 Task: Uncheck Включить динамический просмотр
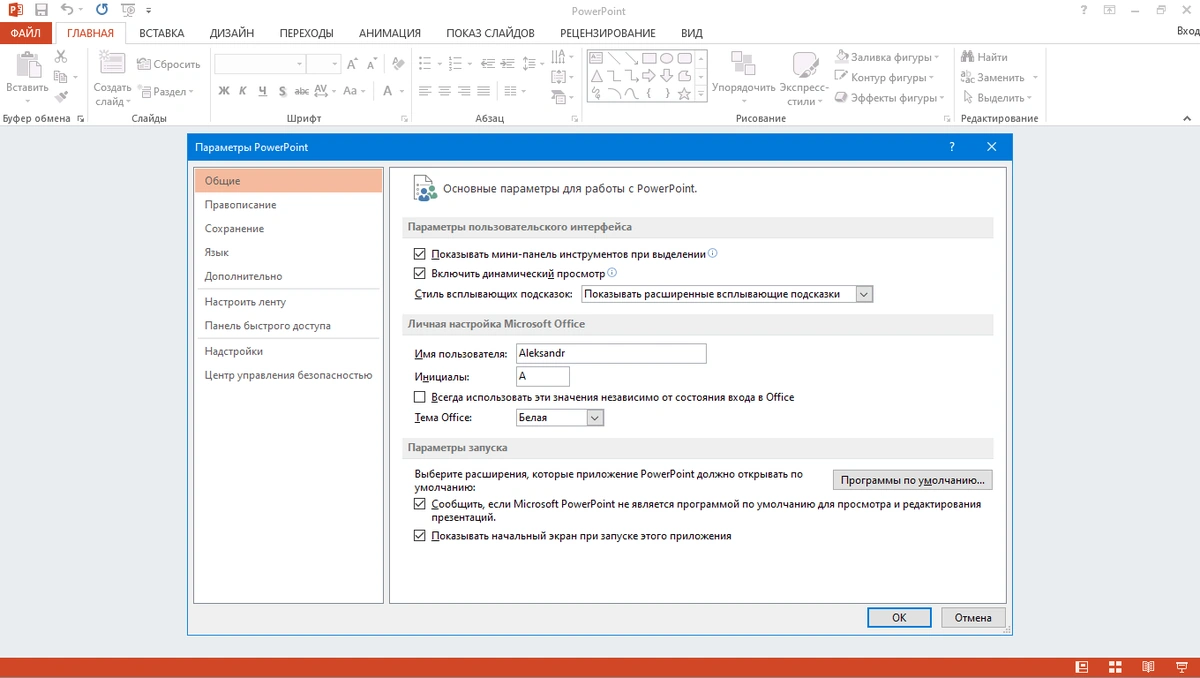pyautogui.click(x=420, y=273)
